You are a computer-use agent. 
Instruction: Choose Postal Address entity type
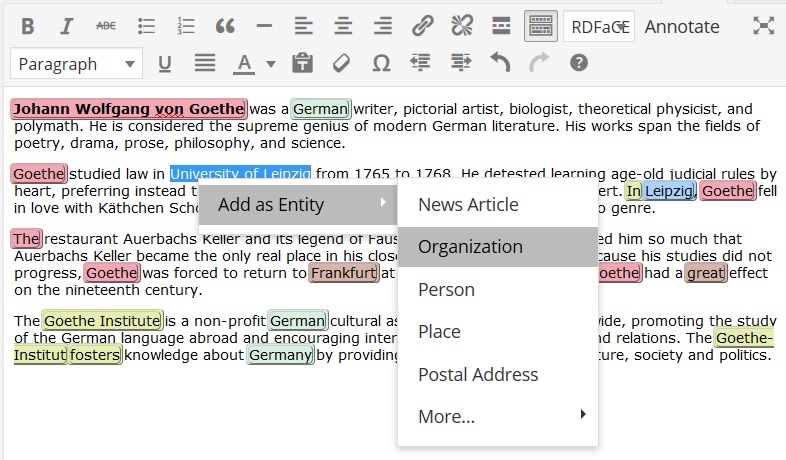click(498, 374)
